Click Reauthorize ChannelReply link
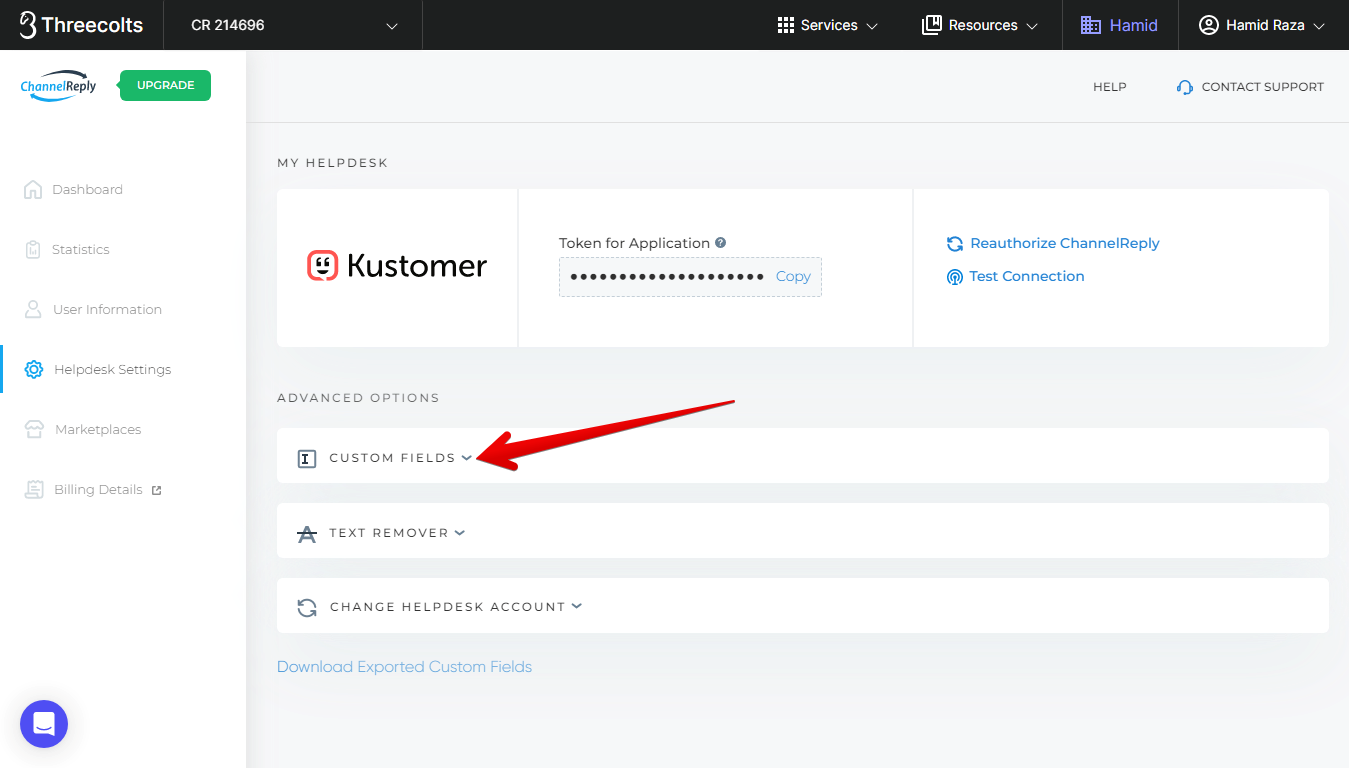 pyautogui.click(x=1065, y=243)
